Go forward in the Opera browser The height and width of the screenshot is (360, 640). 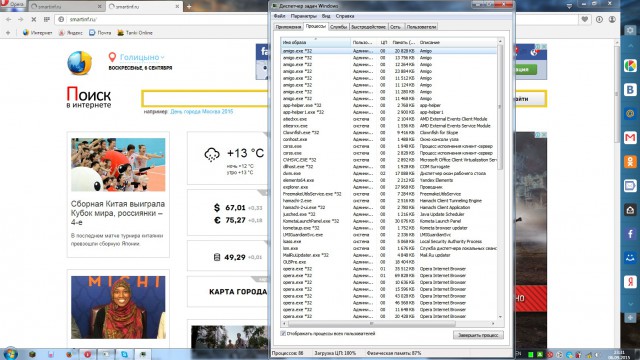click(x=20, y=19)
